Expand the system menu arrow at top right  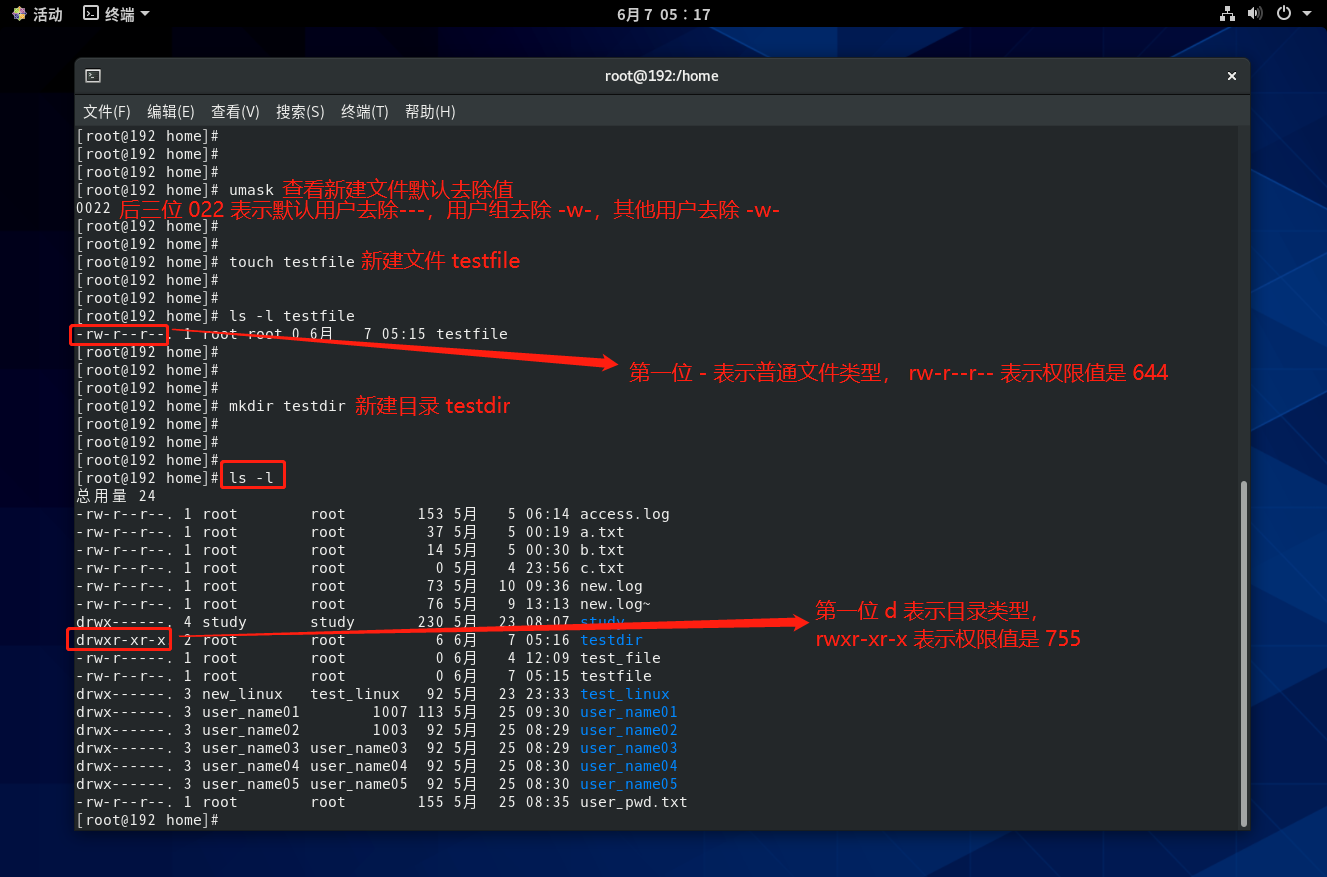tap(1307, 14)
